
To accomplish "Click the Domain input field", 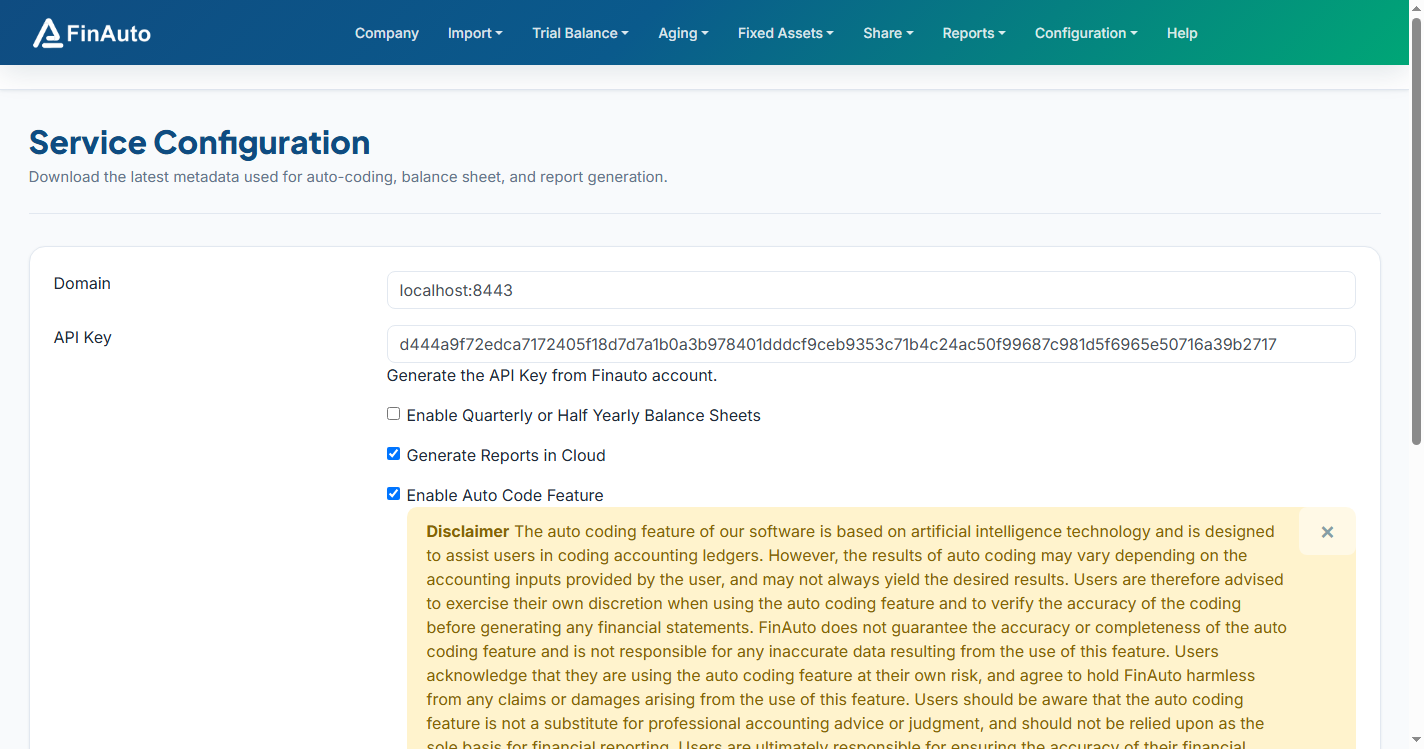I will [x=871, y=290].
